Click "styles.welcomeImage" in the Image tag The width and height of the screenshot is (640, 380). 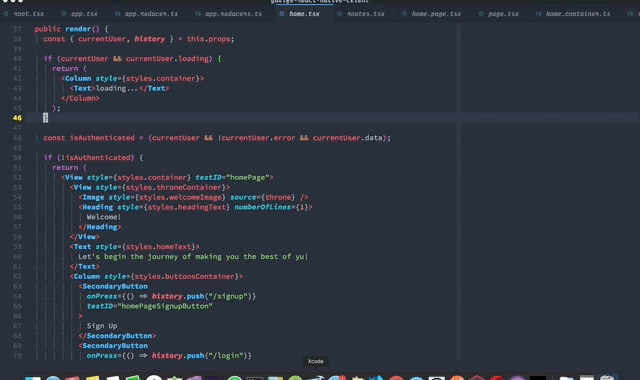tap(180, 197)
